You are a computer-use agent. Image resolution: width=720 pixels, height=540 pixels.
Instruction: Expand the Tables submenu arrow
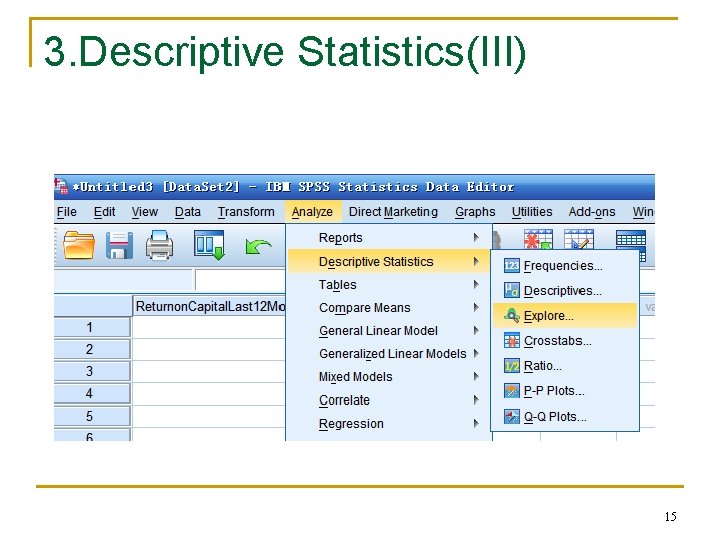pyautogui.click(x=476, y=285)
